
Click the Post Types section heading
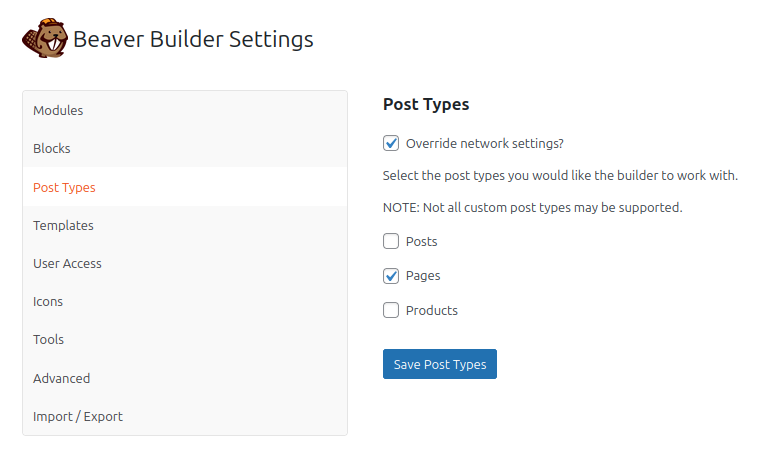tap(426, 104)
